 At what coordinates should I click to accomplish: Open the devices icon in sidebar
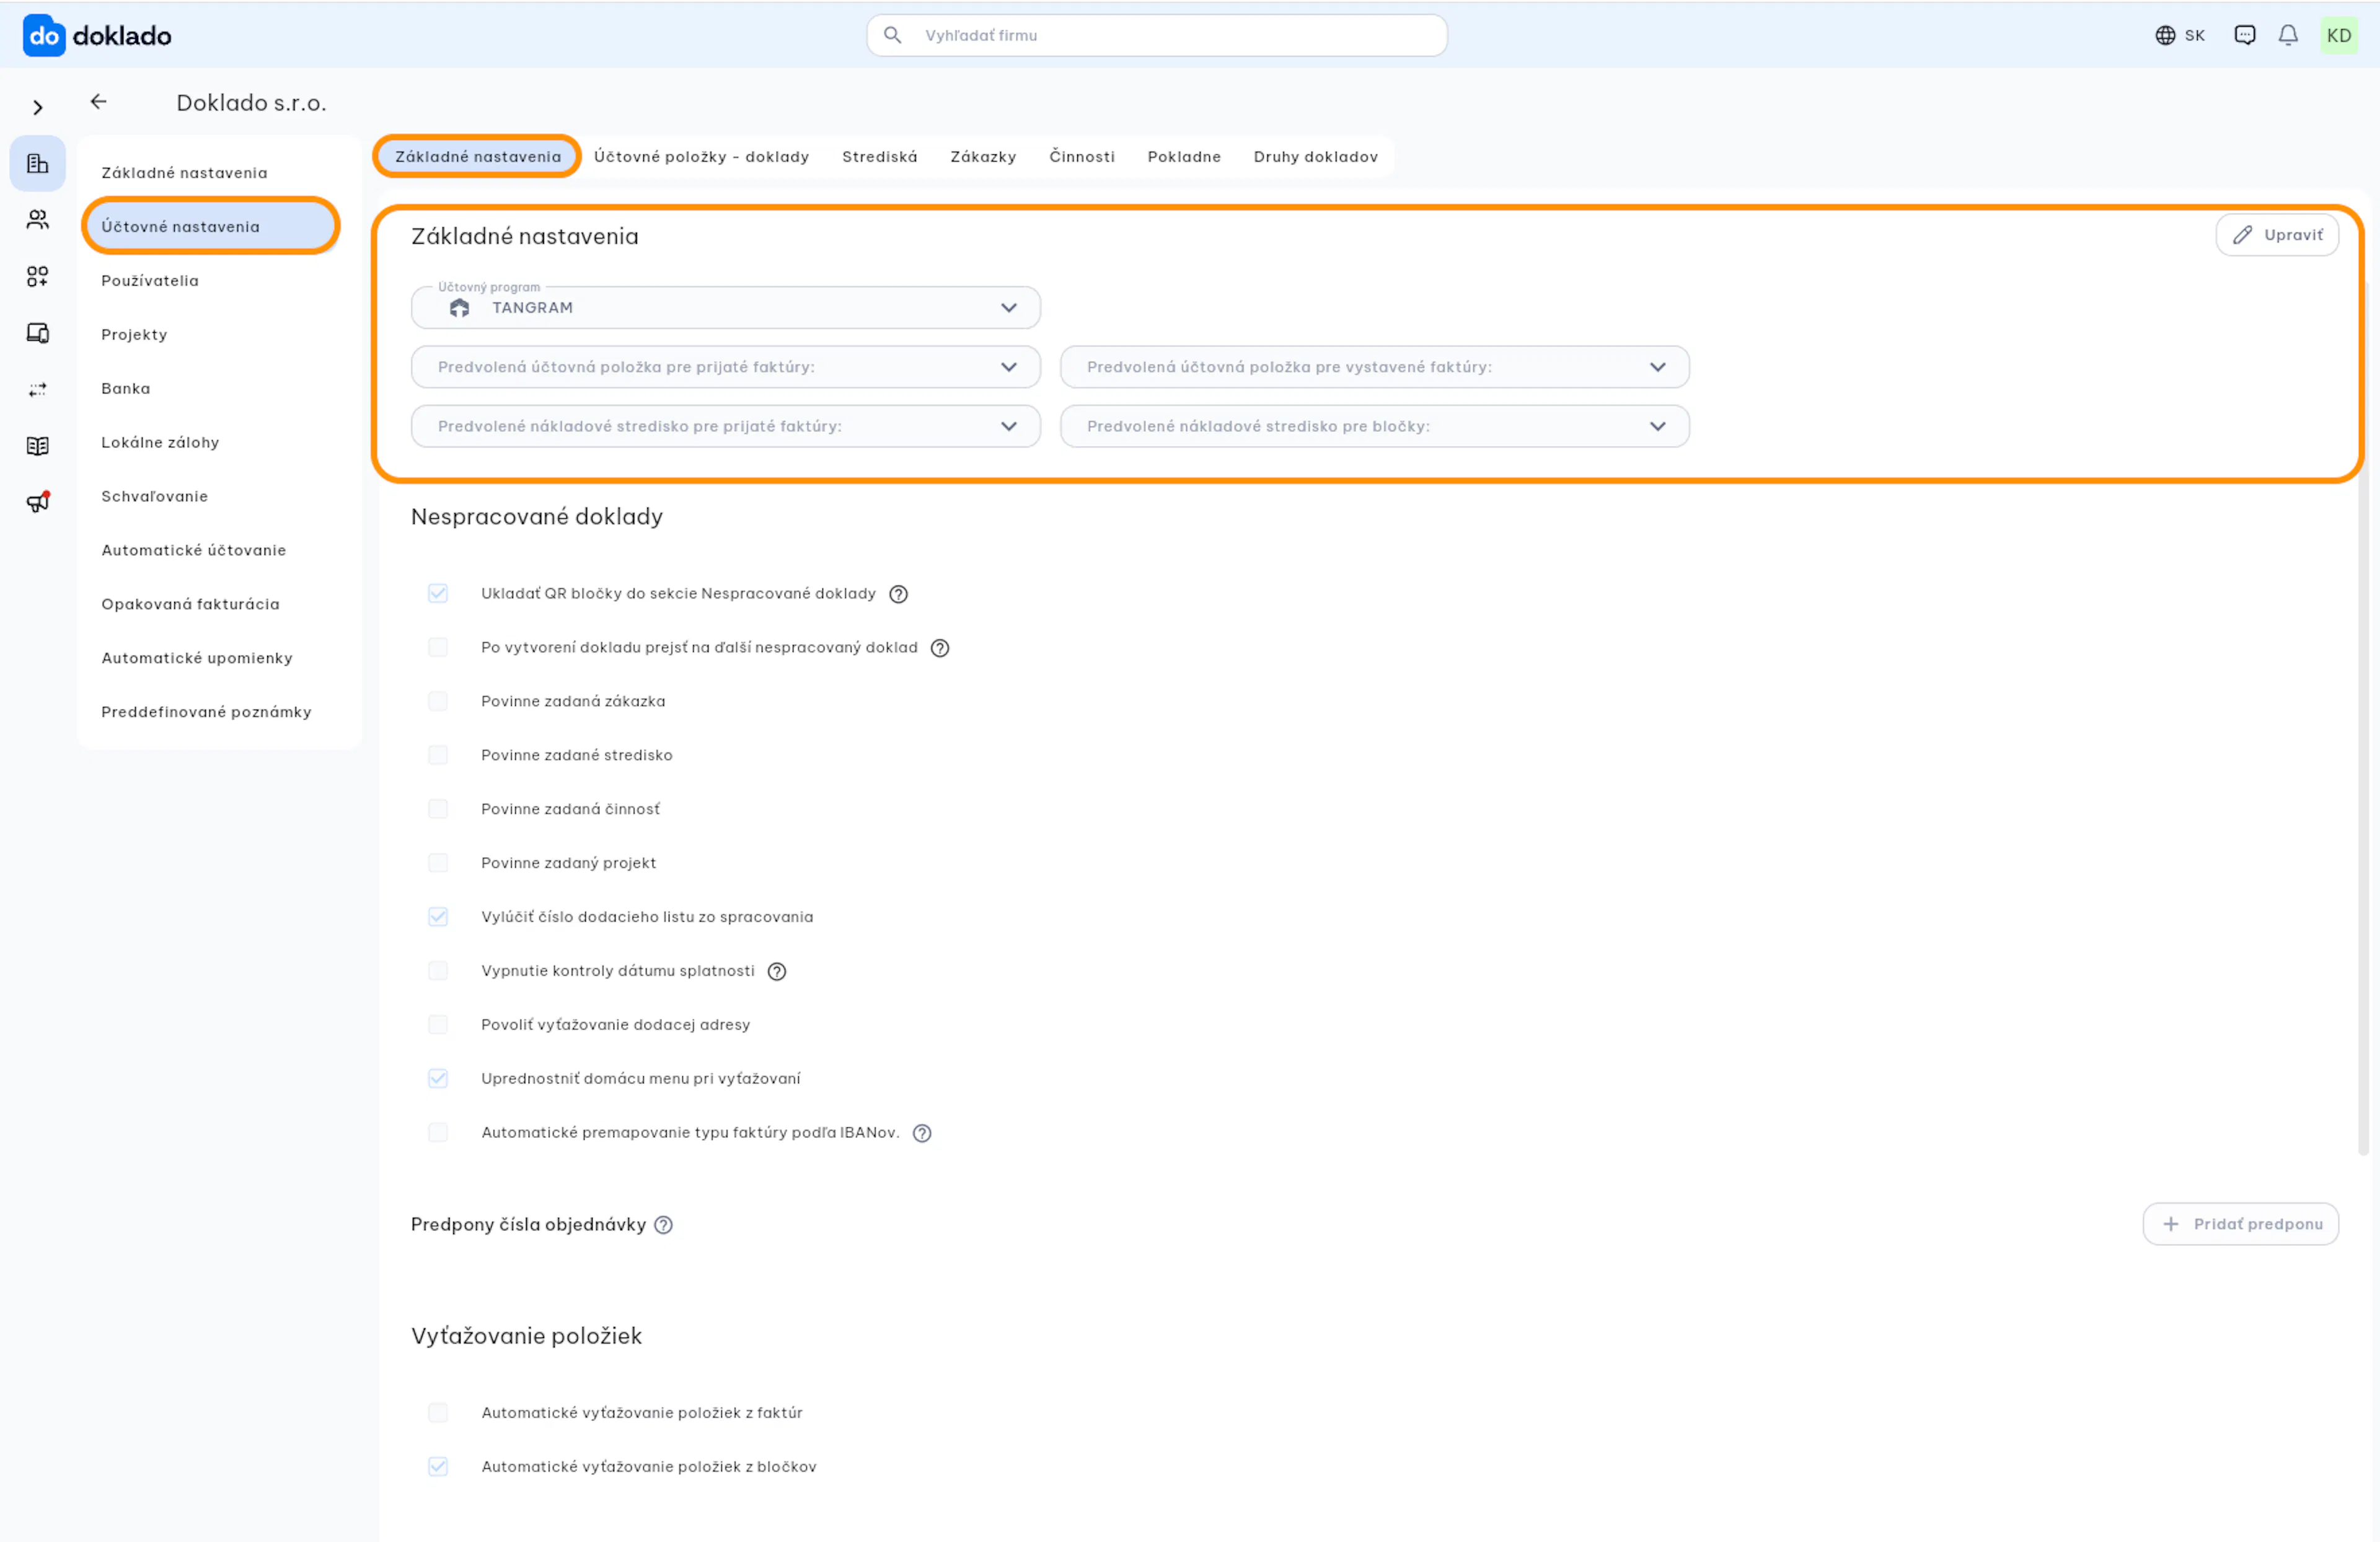pos(37,333)
